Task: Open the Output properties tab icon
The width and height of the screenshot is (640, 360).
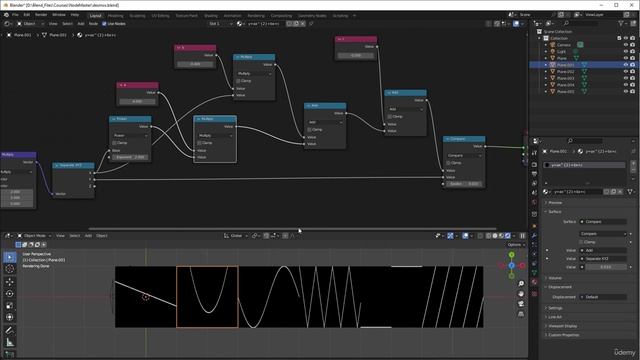Action: (x=534, y=174)
